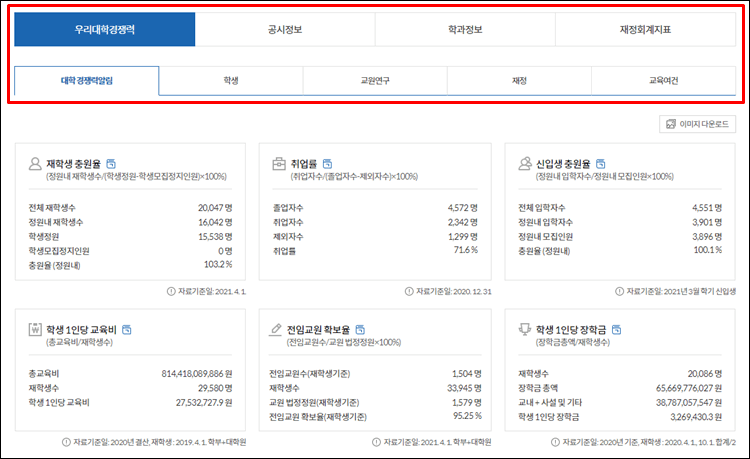The height and width of the screenshot is (459, 750).
Task: Click the 신입생 충원율 card title
Action: [563, 164]
